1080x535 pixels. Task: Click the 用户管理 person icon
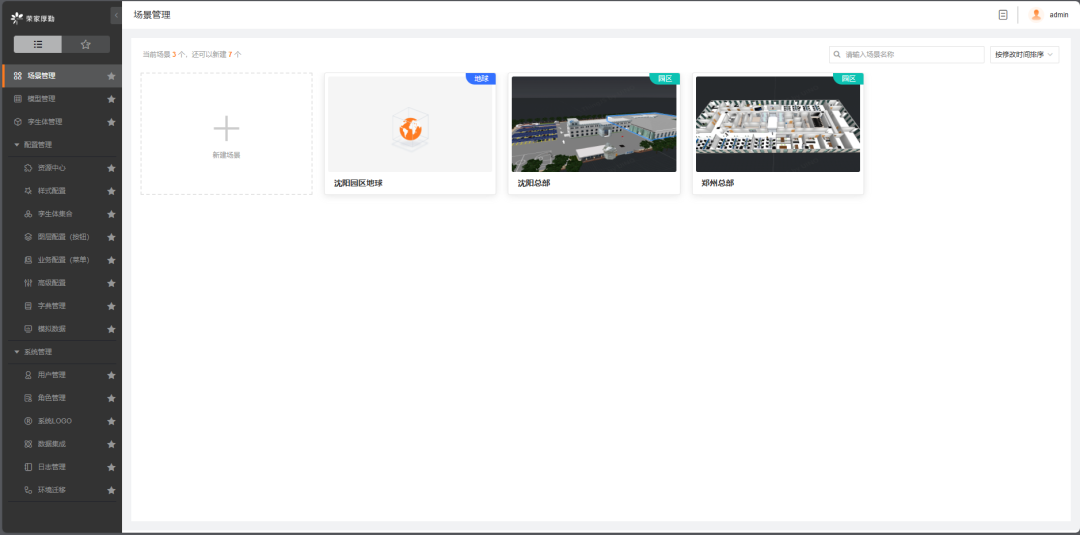pos(28,375)
